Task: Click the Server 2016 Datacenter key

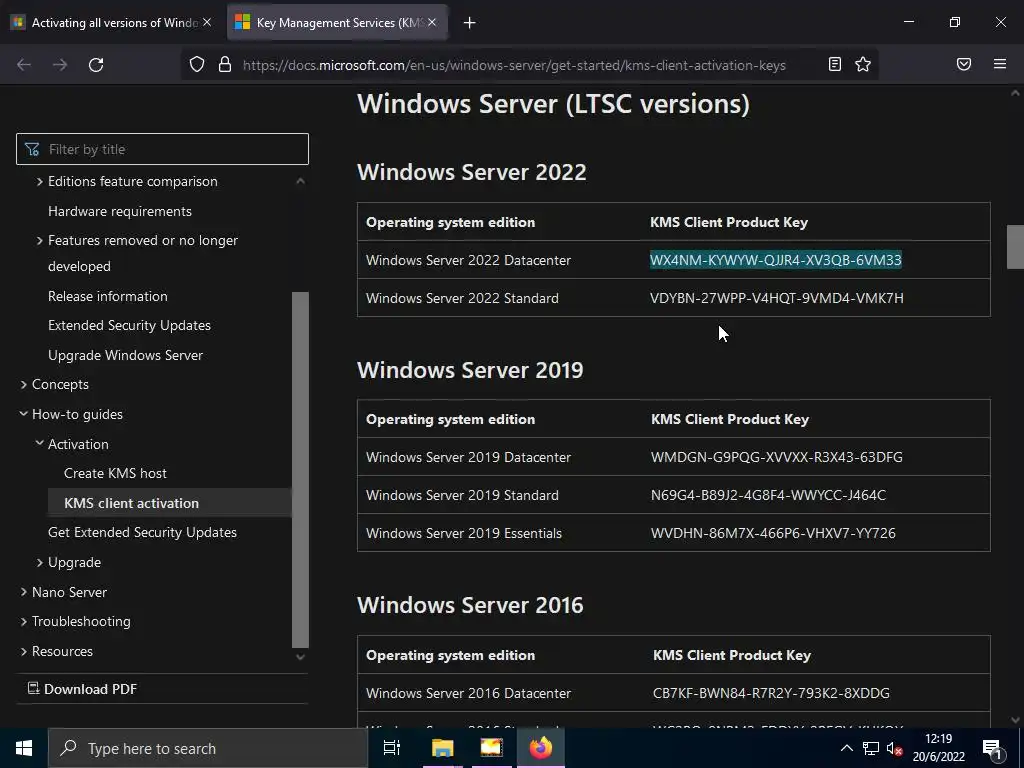Action: pyautogui.click(x=771, y=693)
